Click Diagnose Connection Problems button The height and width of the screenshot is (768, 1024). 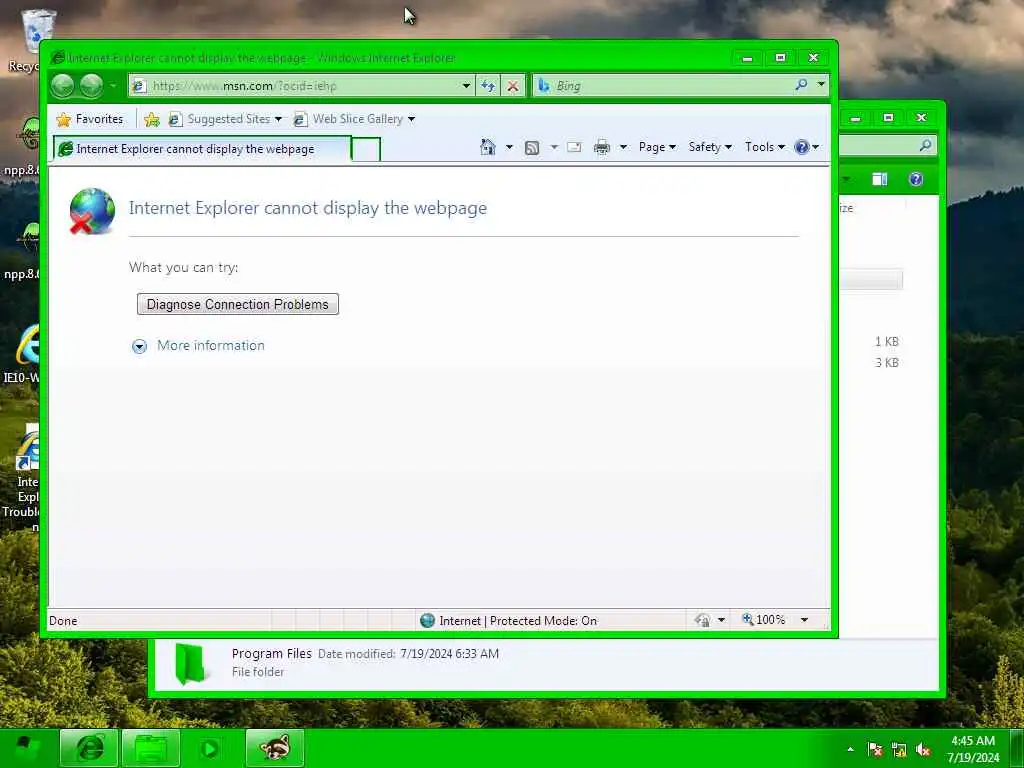click(238, 304)
